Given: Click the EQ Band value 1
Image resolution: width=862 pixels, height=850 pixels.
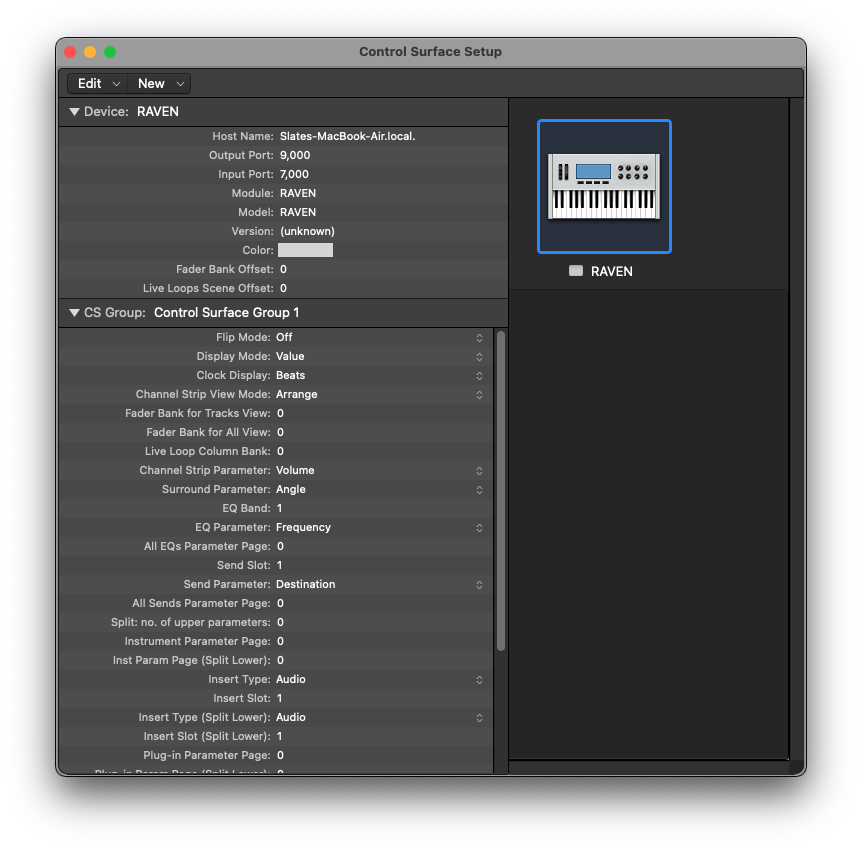Looking at the screenshot, I should point(279,509).
